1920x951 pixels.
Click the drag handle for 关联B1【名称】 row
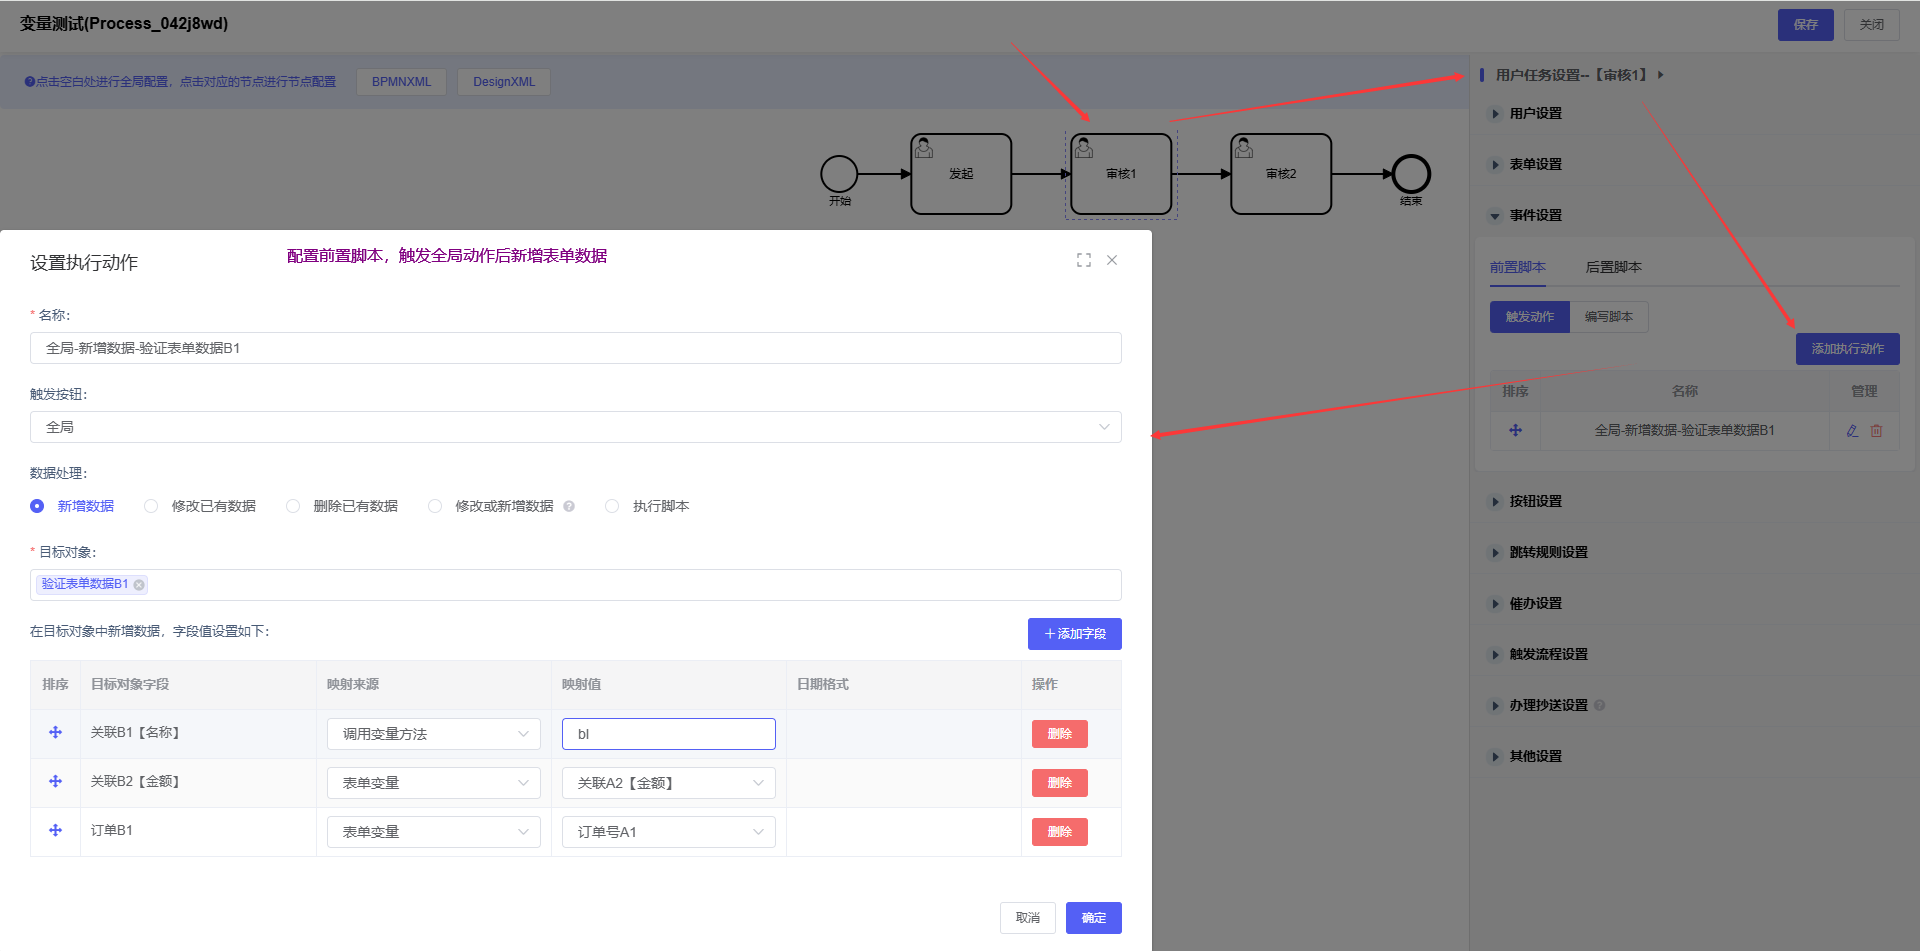(x=55, y=733)
